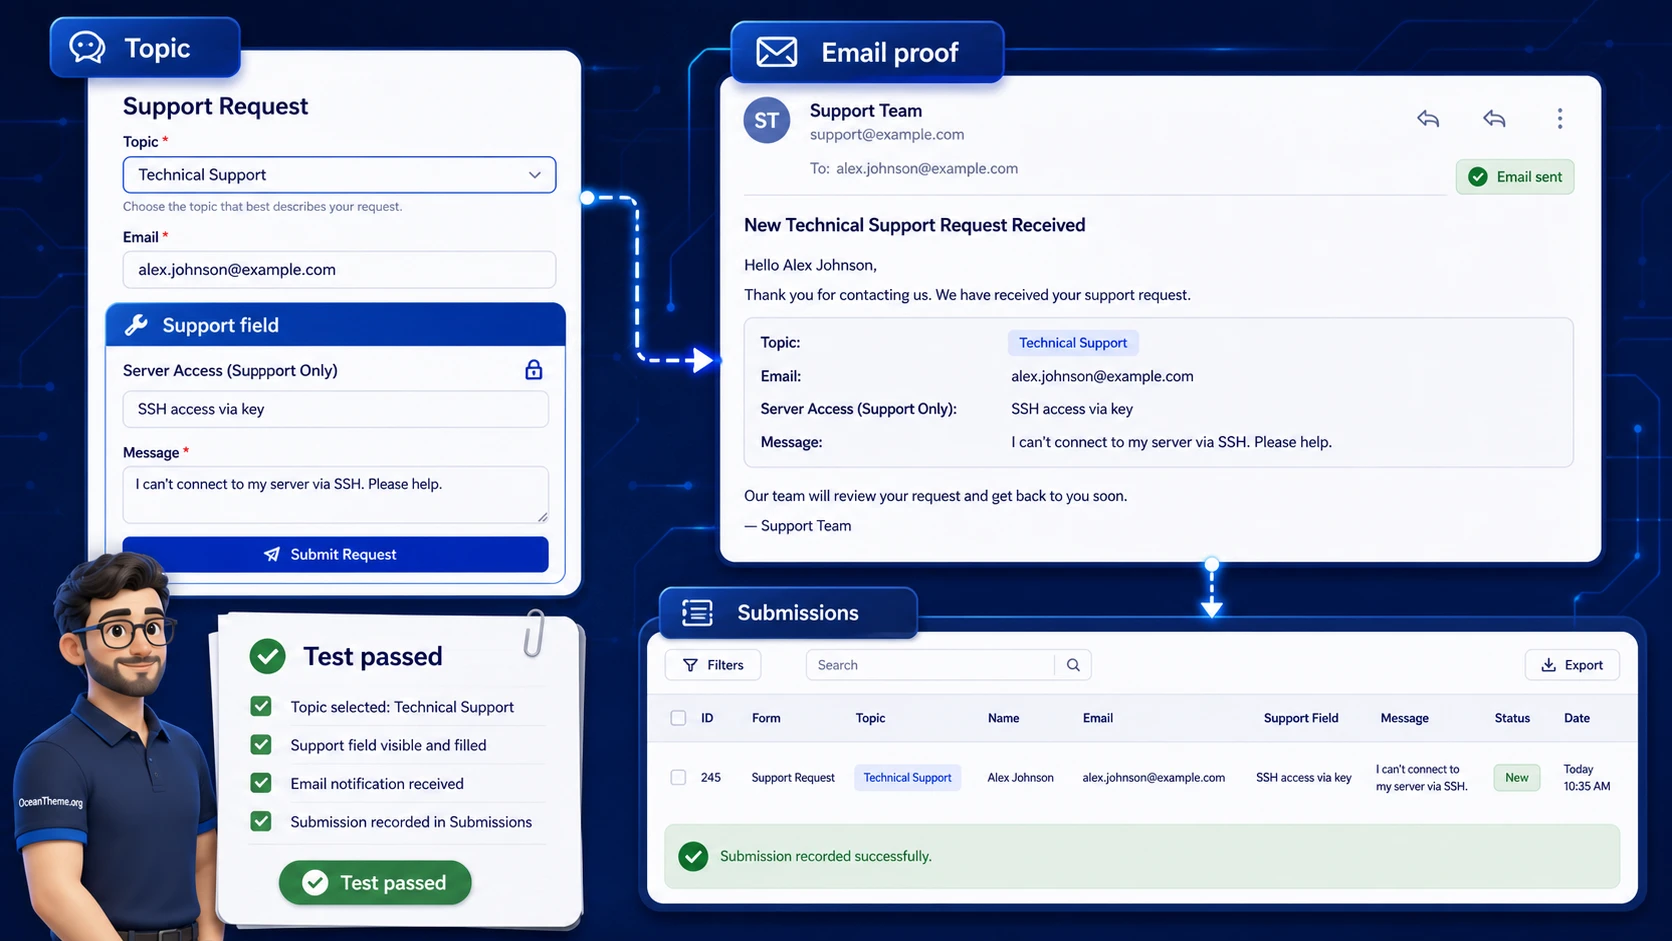This screenshot has height=941, width=1672.
Task: Click the Technical Support tag in the email
Action: point(1073,343)
